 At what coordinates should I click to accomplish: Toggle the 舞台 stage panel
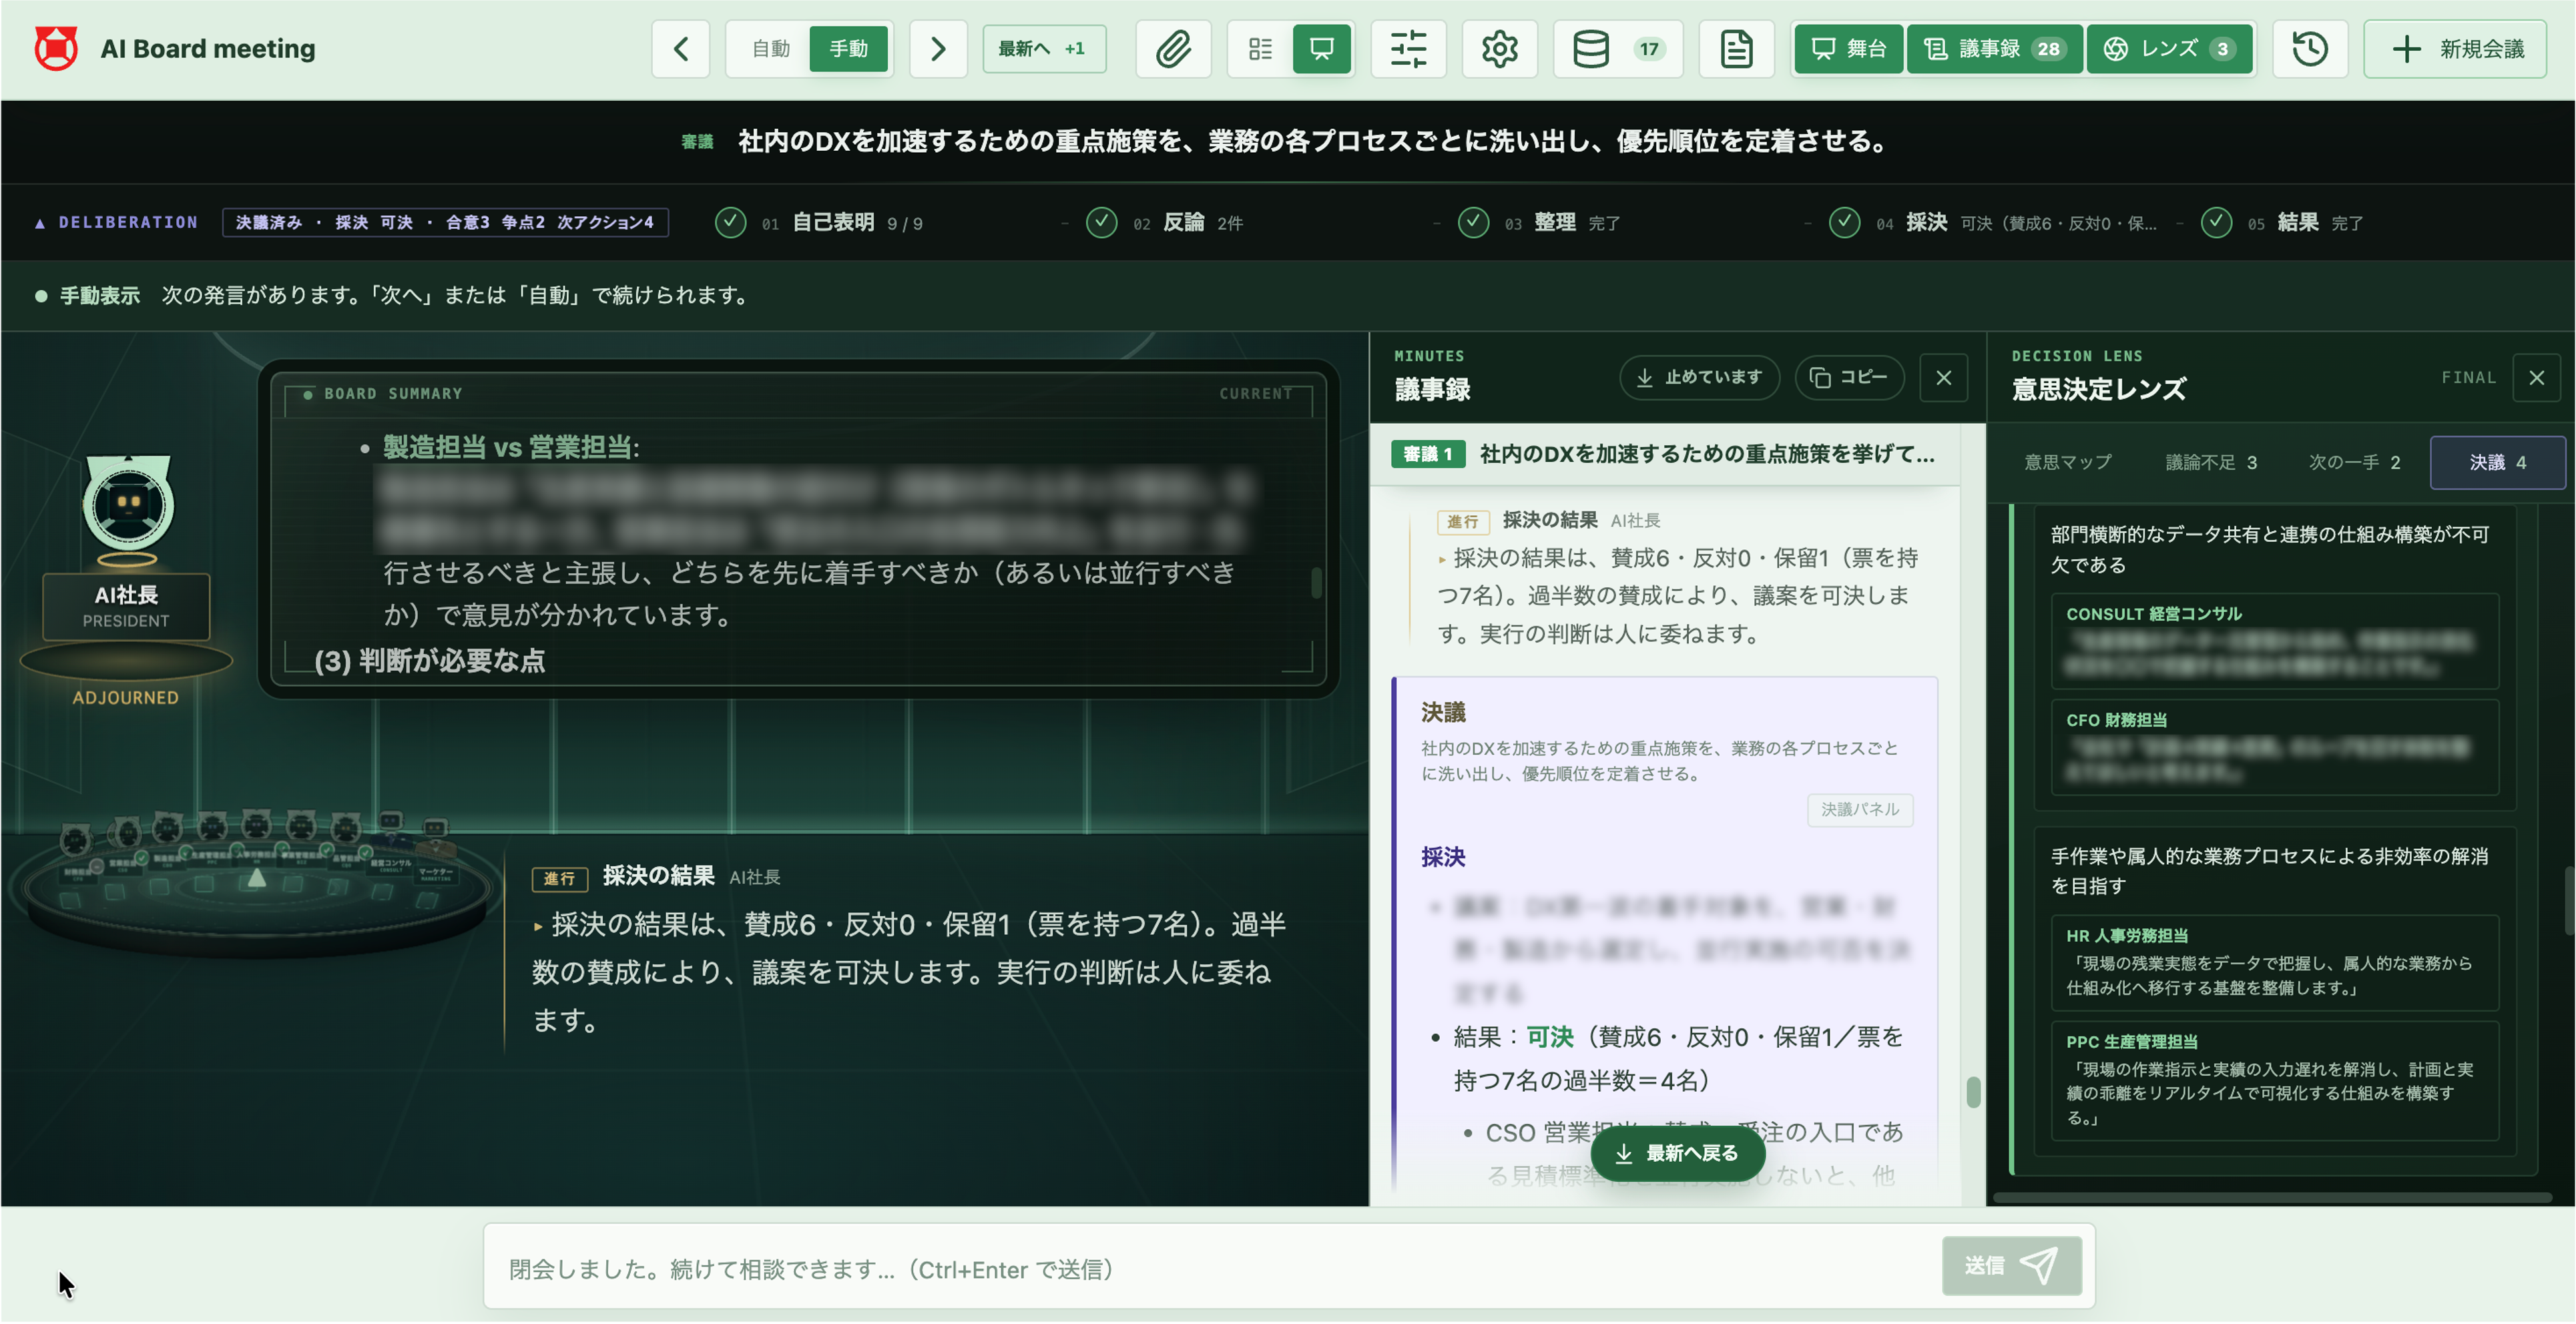tap(1848, 48)
